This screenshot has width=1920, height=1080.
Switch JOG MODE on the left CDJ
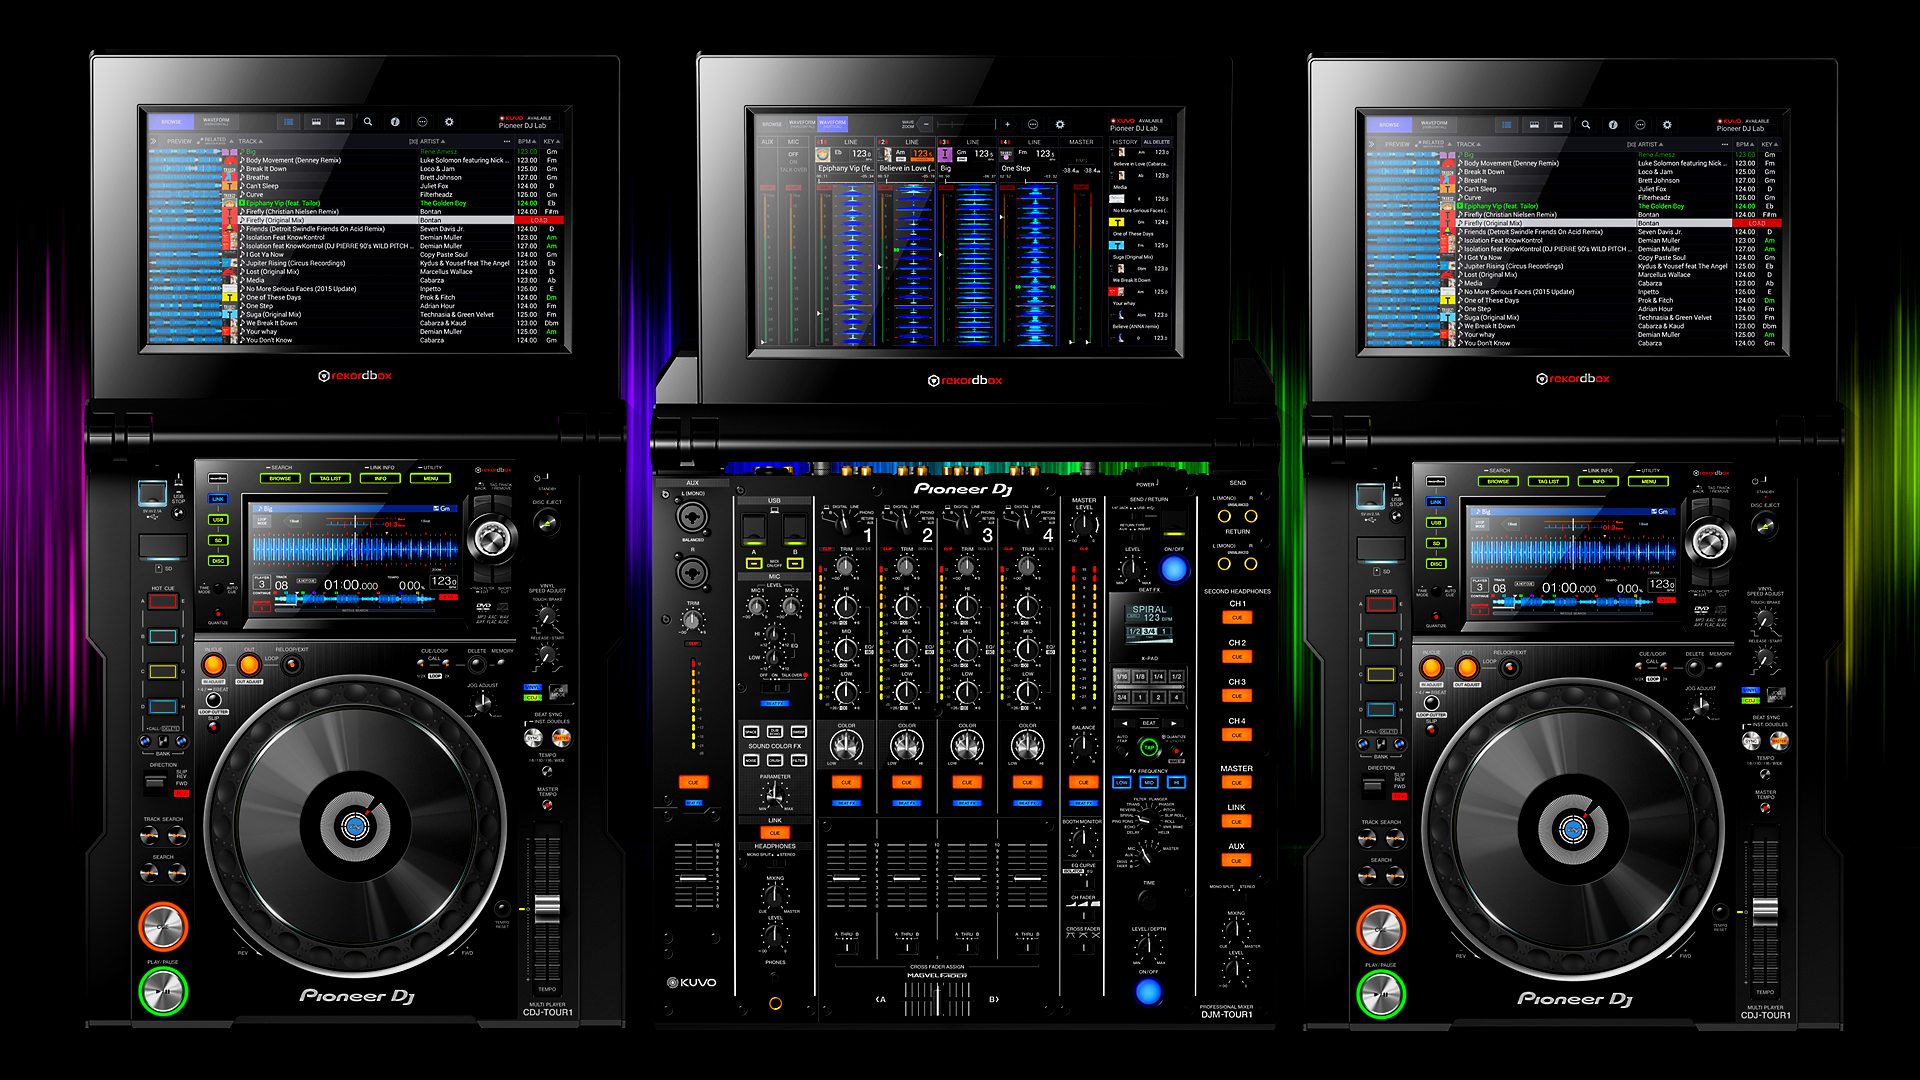click(x=558, y=692)
